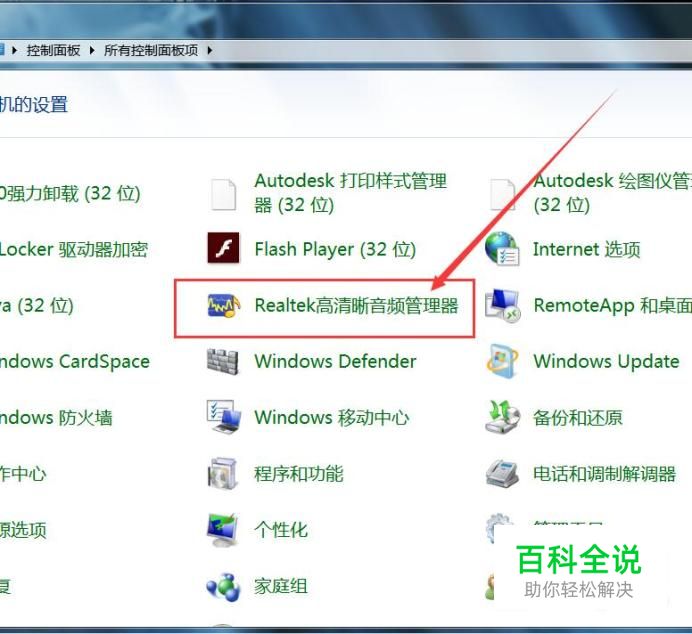Open the 家庭组 spheres icon
The image size is (692, 634).
coord(223,586)
